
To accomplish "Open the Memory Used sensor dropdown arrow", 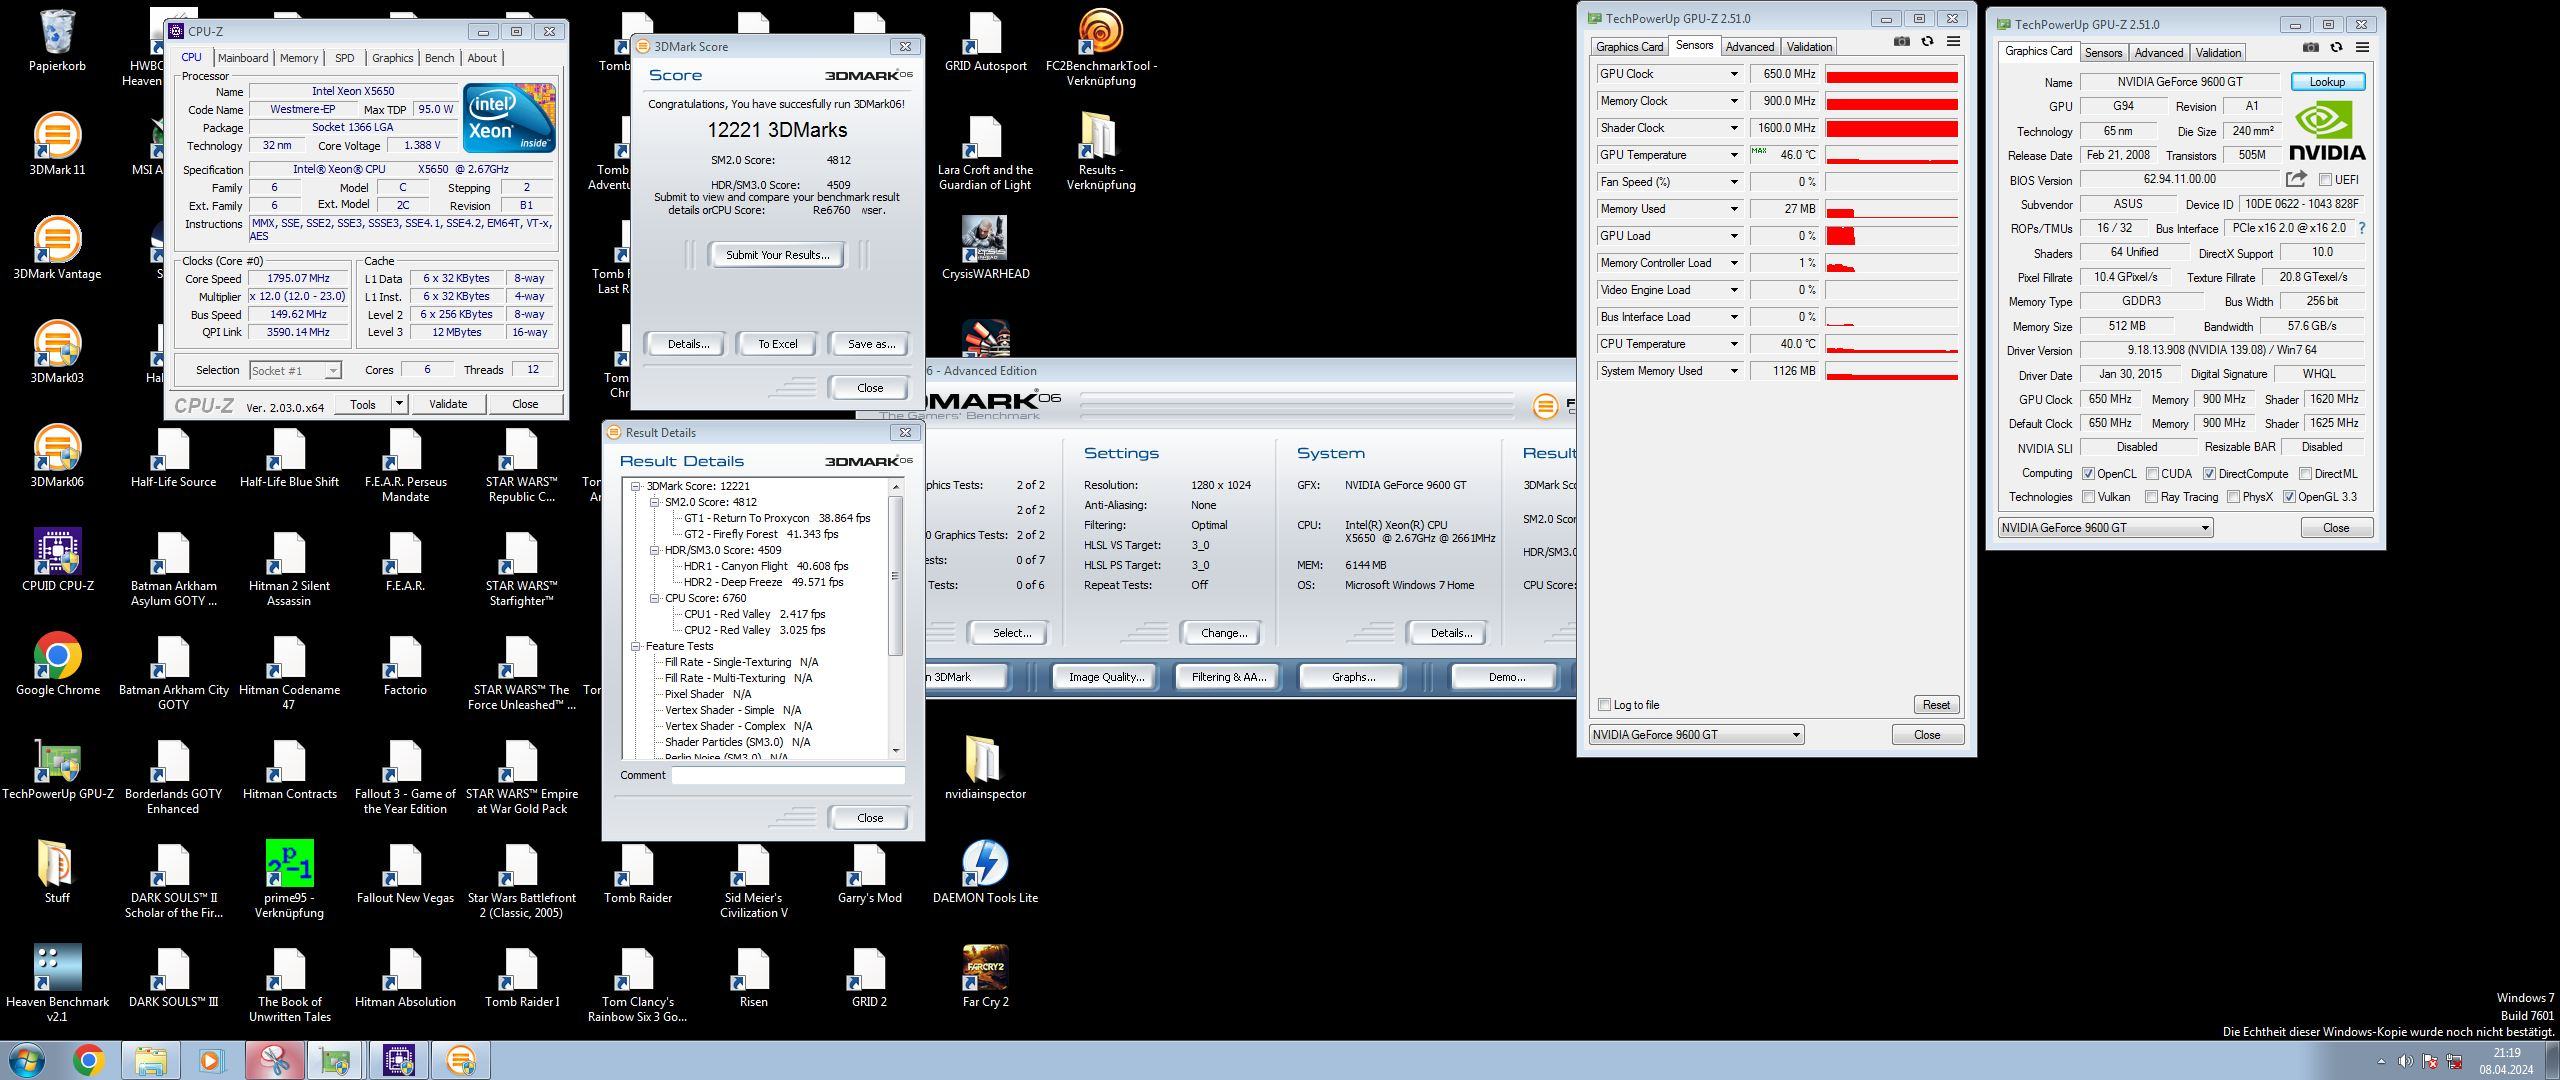I will tap(1734, 209).
